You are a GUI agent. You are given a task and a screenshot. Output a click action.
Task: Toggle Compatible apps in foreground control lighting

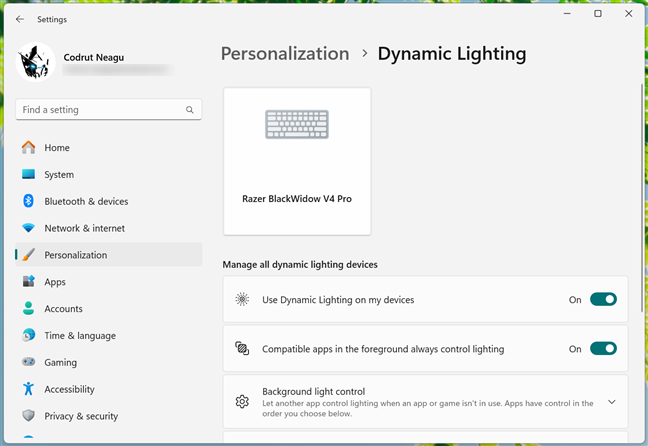tap(603, 348)
